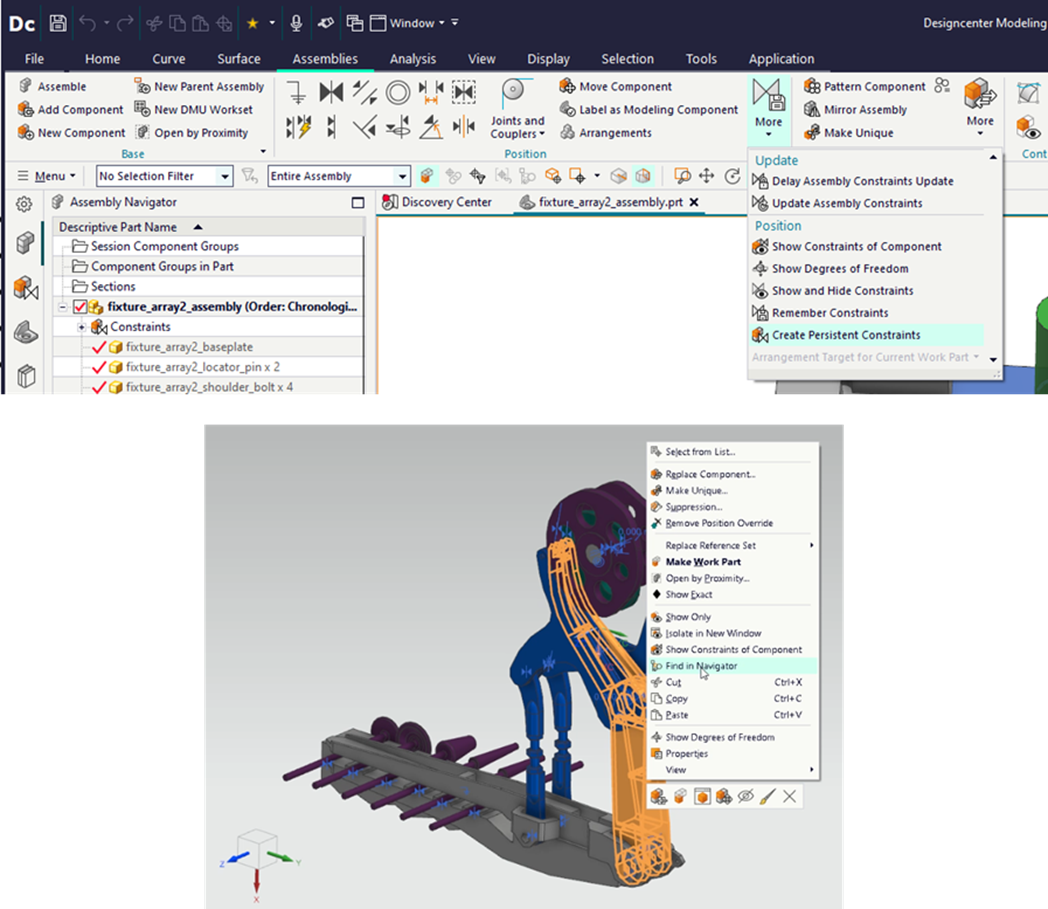Click Show Degrees of Freedom in More panel
Screen dimensions: 1048x909
830,269
